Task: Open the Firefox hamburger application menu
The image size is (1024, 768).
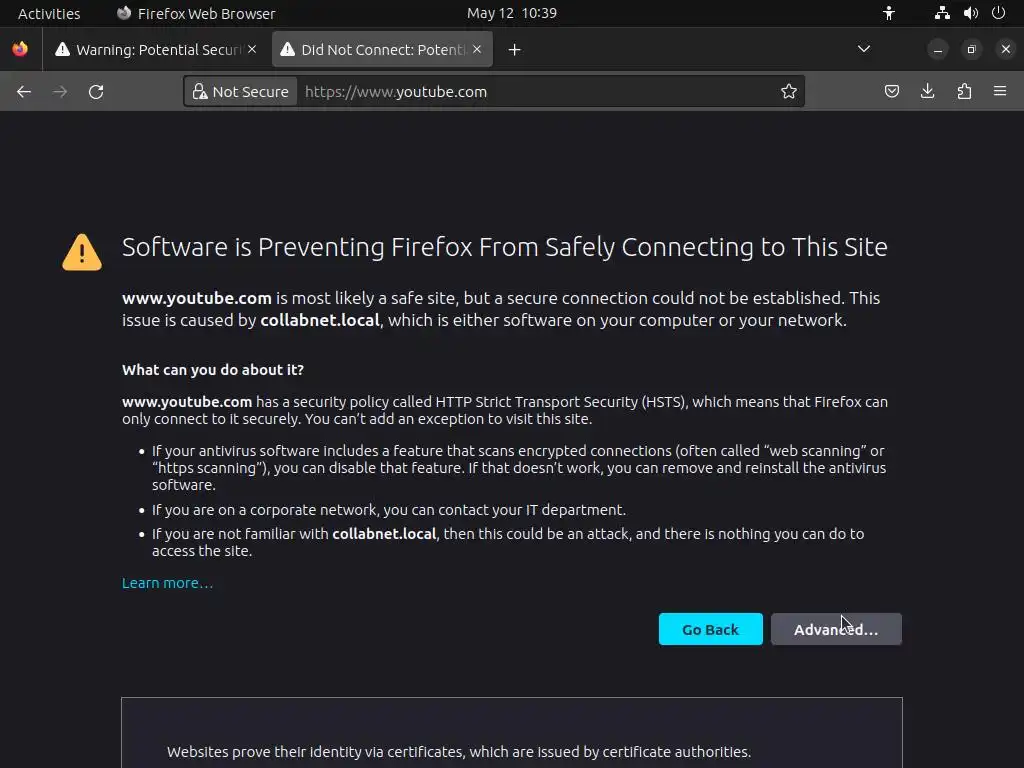Action: [x=1000, y=92]
